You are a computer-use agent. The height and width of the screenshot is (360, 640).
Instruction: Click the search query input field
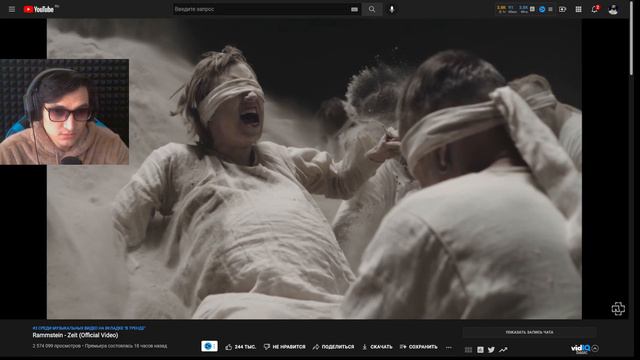pyautogui.click(x=260, y=9)
